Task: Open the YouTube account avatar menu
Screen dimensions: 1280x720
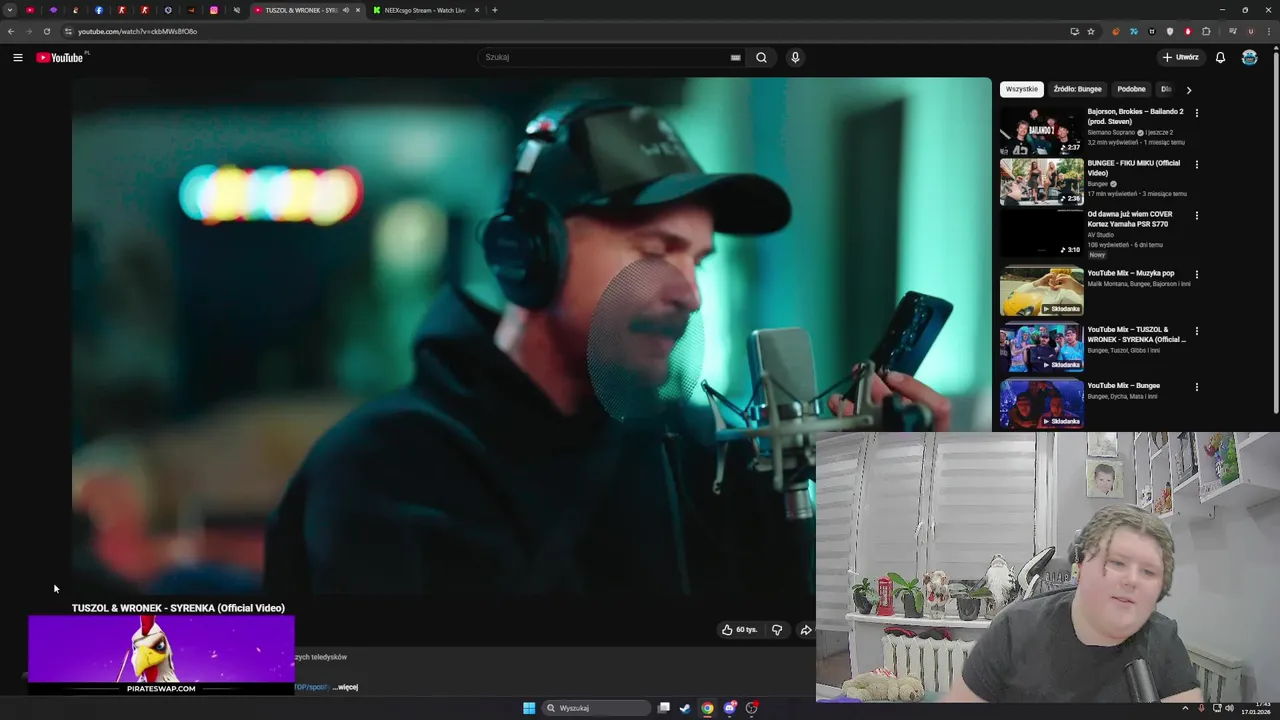Action: click(x=1249, y=57)
